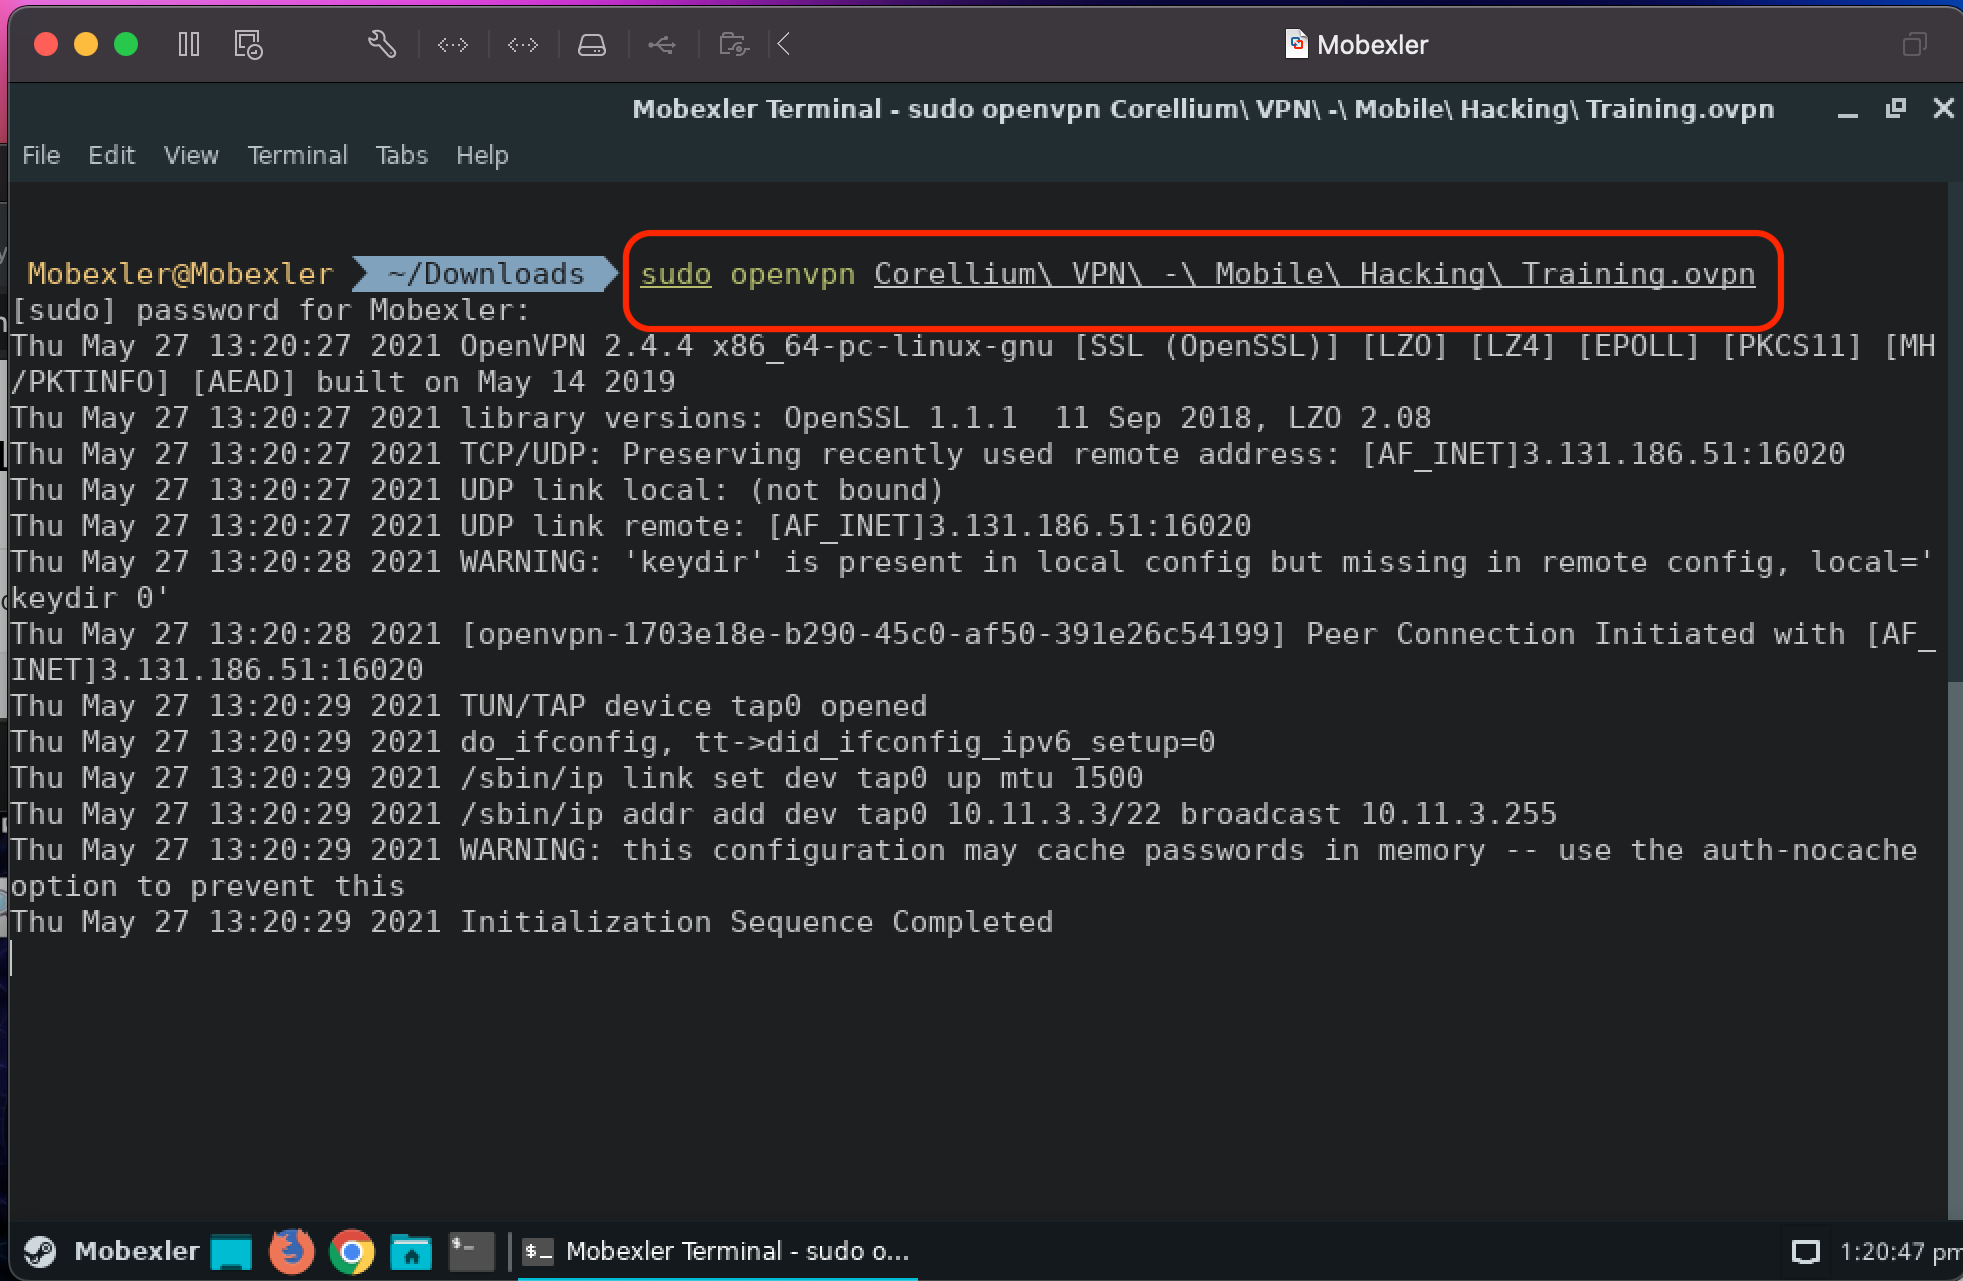1963x1281 pixels.
Task: Click the unity view icon at top right
Action: pos(1914,44)
